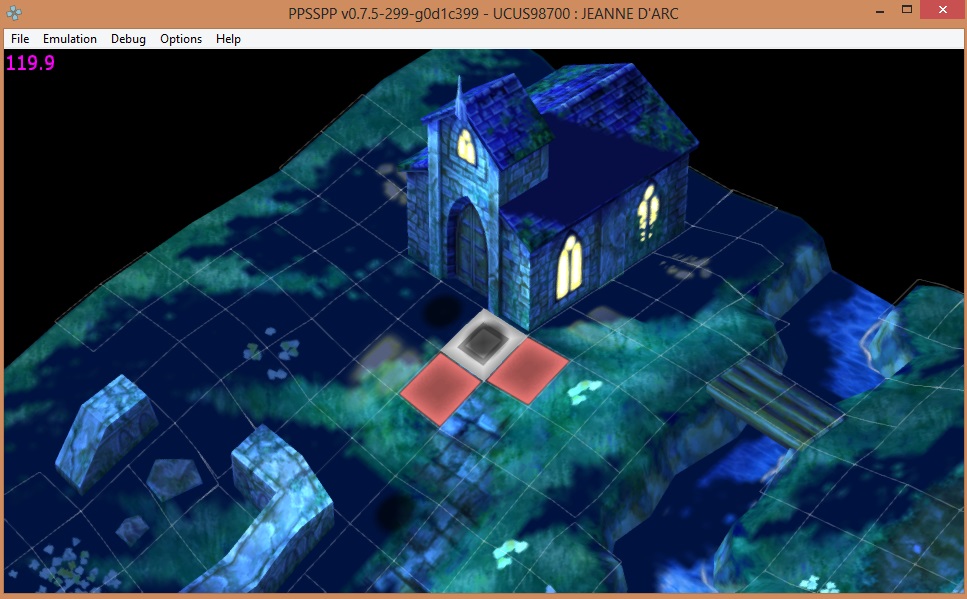Open the Emulation menu
967x599 pixels.
[70, 39]
